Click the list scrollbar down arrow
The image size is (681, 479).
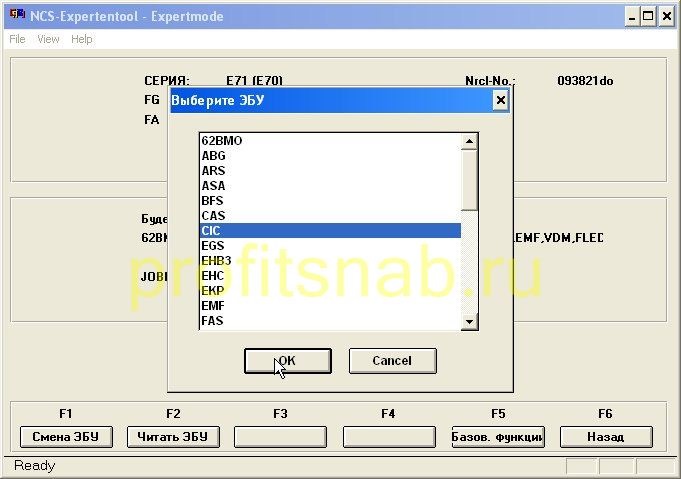tap(469, 321)
